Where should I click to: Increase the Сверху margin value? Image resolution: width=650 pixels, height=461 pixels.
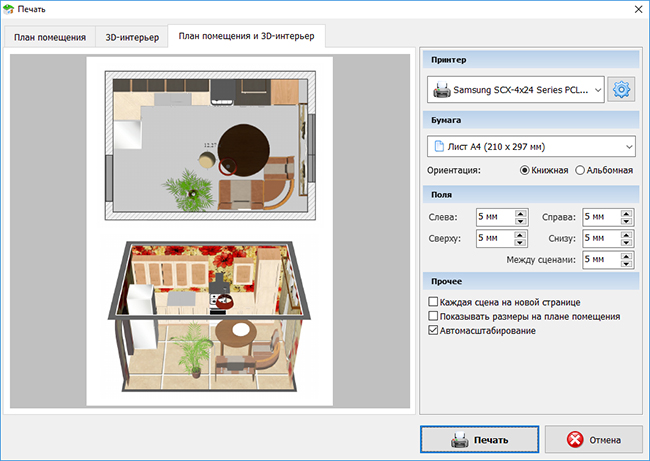(521, 235)
